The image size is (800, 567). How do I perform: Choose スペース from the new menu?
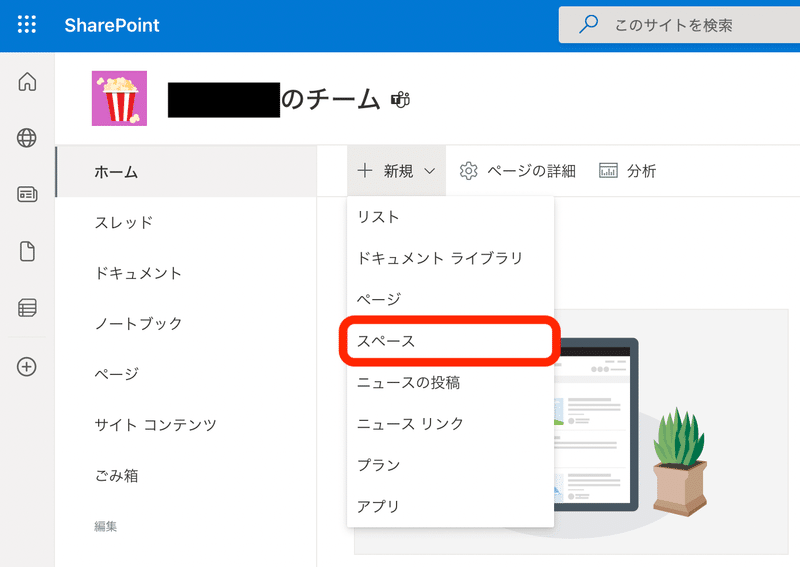point(451,341)
